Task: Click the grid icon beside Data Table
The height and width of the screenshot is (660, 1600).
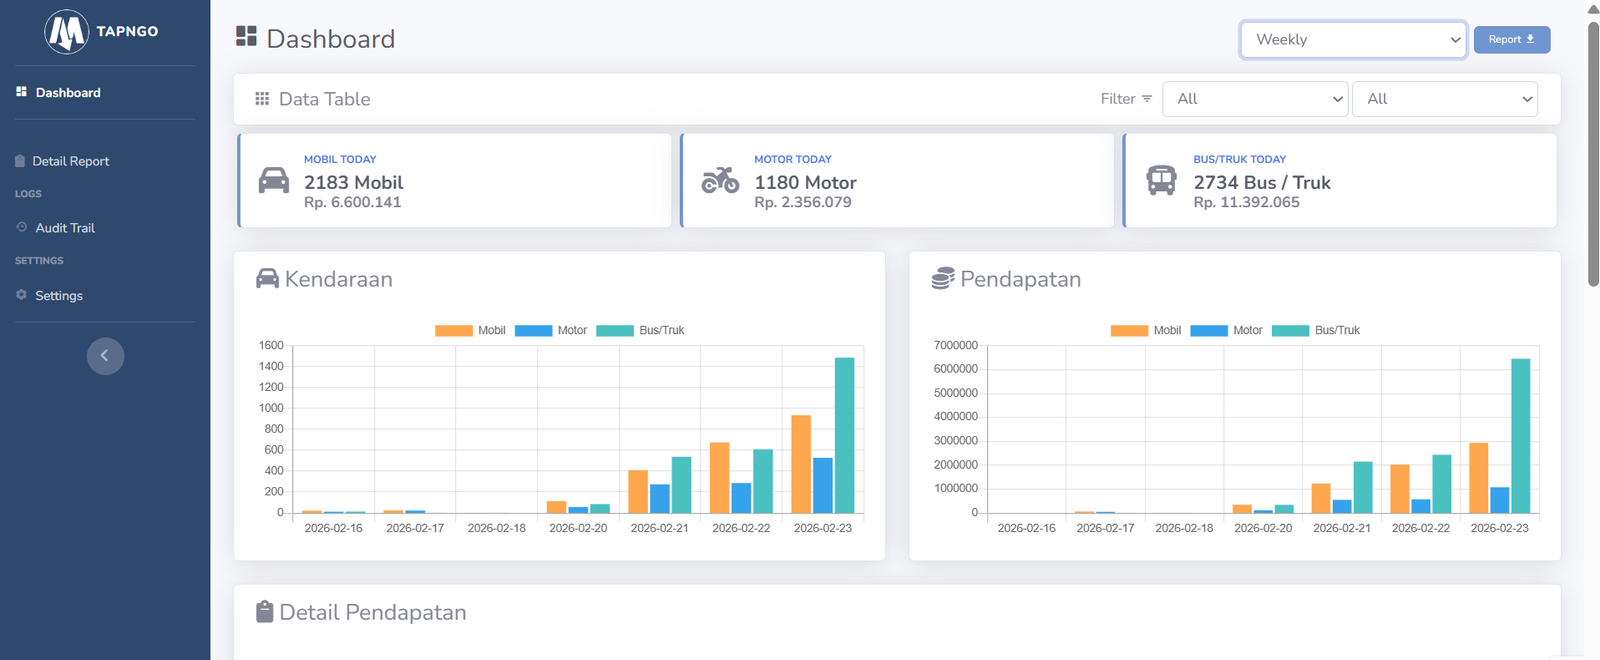Action: point(262,99)
